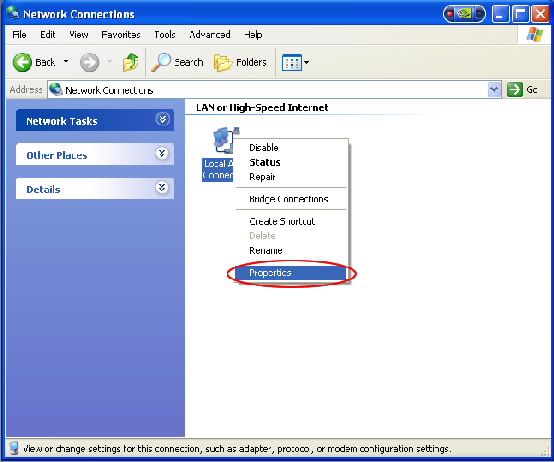Open the Back history dropdown arrow
This screenshot has width=554, height=462.
pyautogui.click(x=66, y=61)
